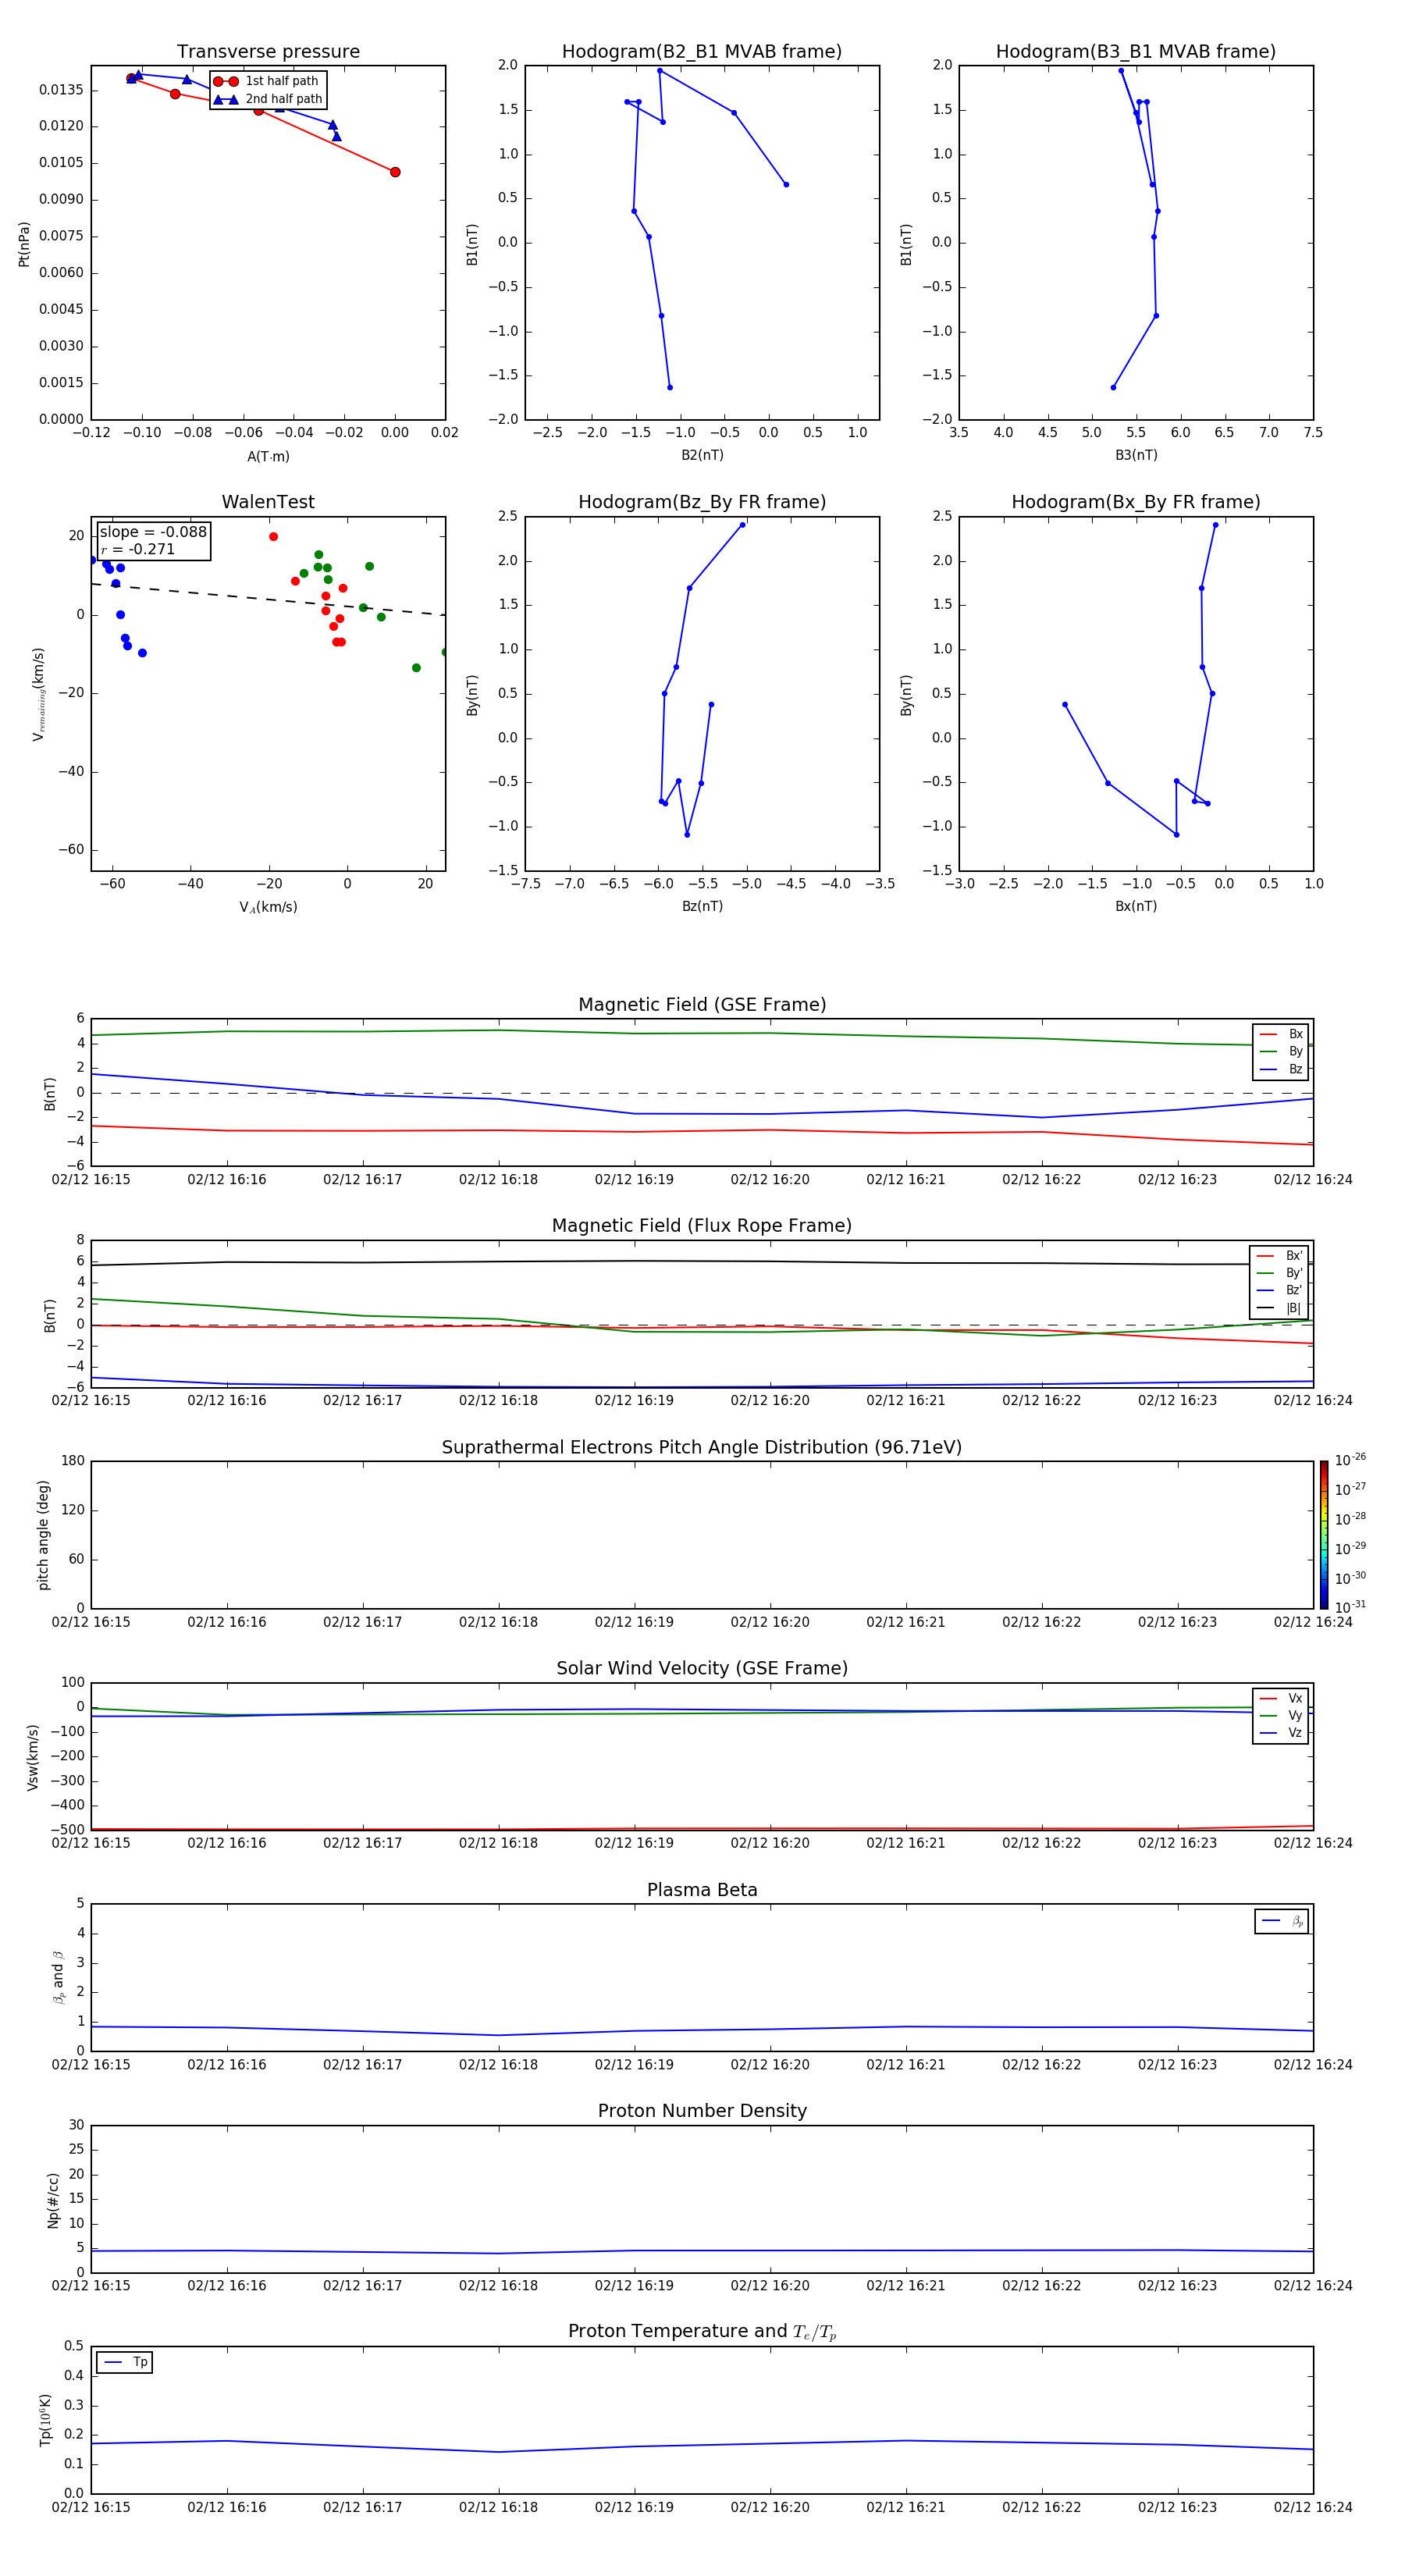The width and height of the screenshot is (1405, 2576).
Task: Click the Tp legend in Proton Temperature panel
Action: 124,2362
